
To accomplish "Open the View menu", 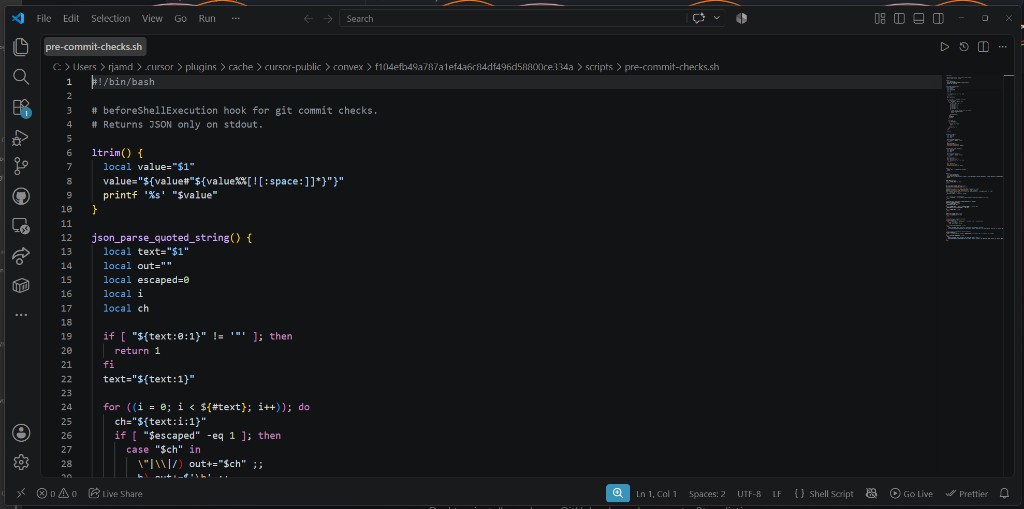I will 152,18.
